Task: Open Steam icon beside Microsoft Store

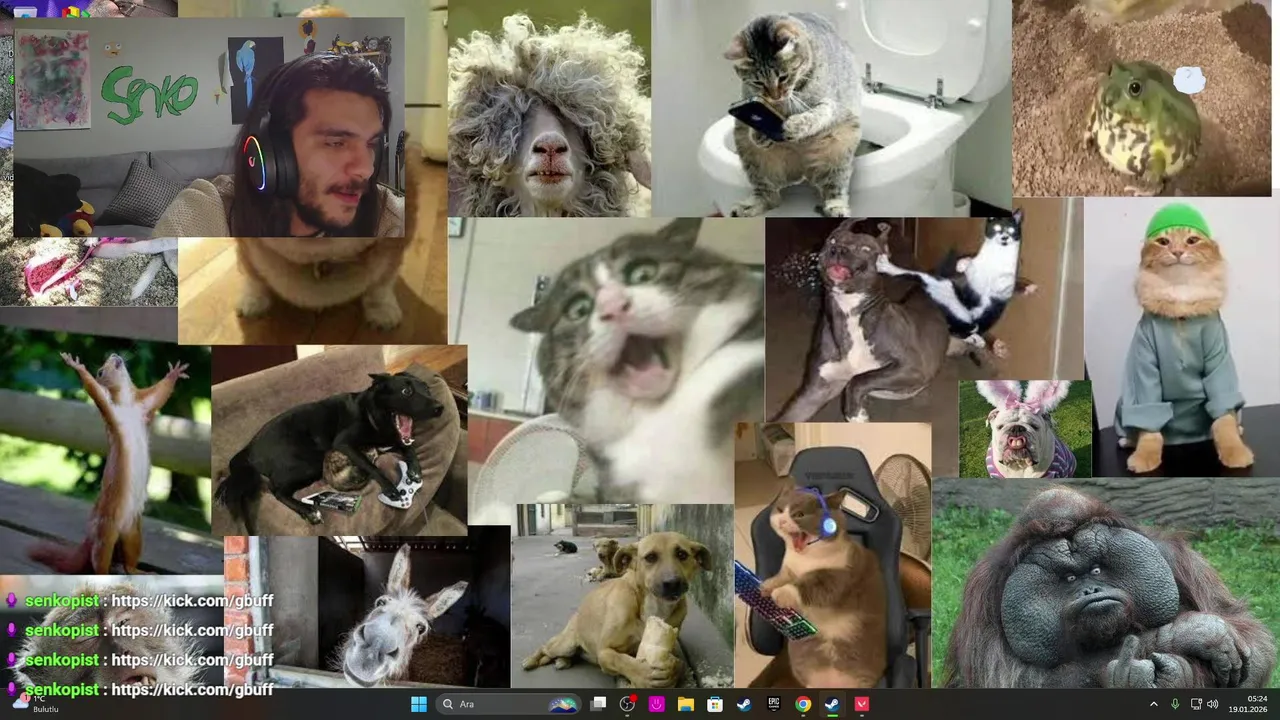Action: click(744, 704)
